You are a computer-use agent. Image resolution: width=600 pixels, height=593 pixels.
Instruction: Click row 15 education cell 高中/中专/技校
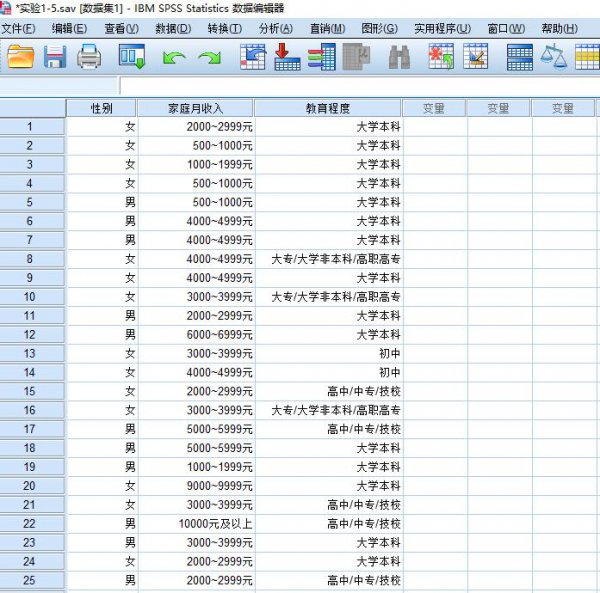(329, 391)
